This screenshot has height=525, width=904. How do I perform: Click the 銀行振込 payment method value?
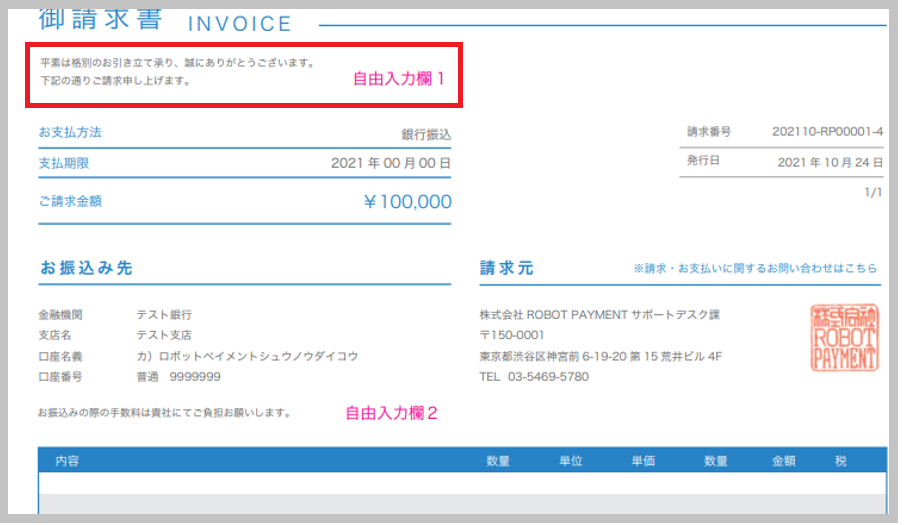(426, 134)
